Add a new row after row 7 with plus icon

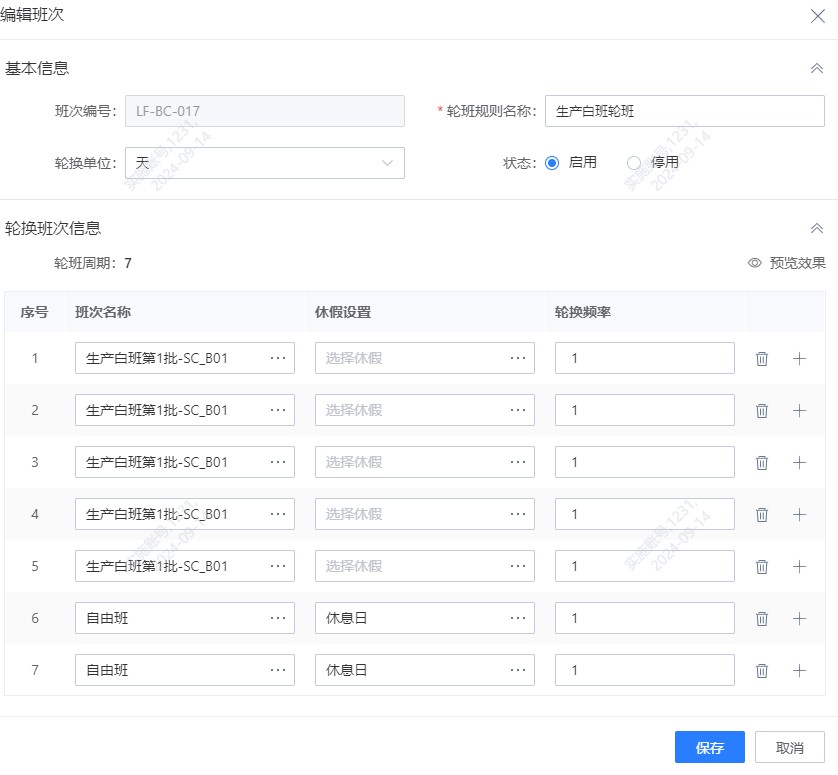coord(799,669)
